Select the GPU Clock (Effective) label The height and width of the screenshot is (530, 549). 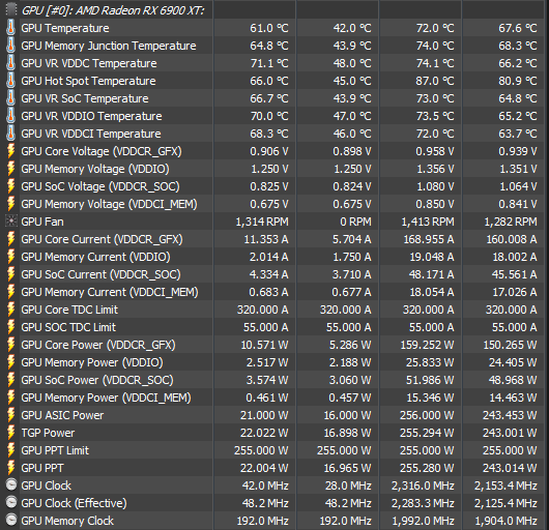tap(74, 503)
